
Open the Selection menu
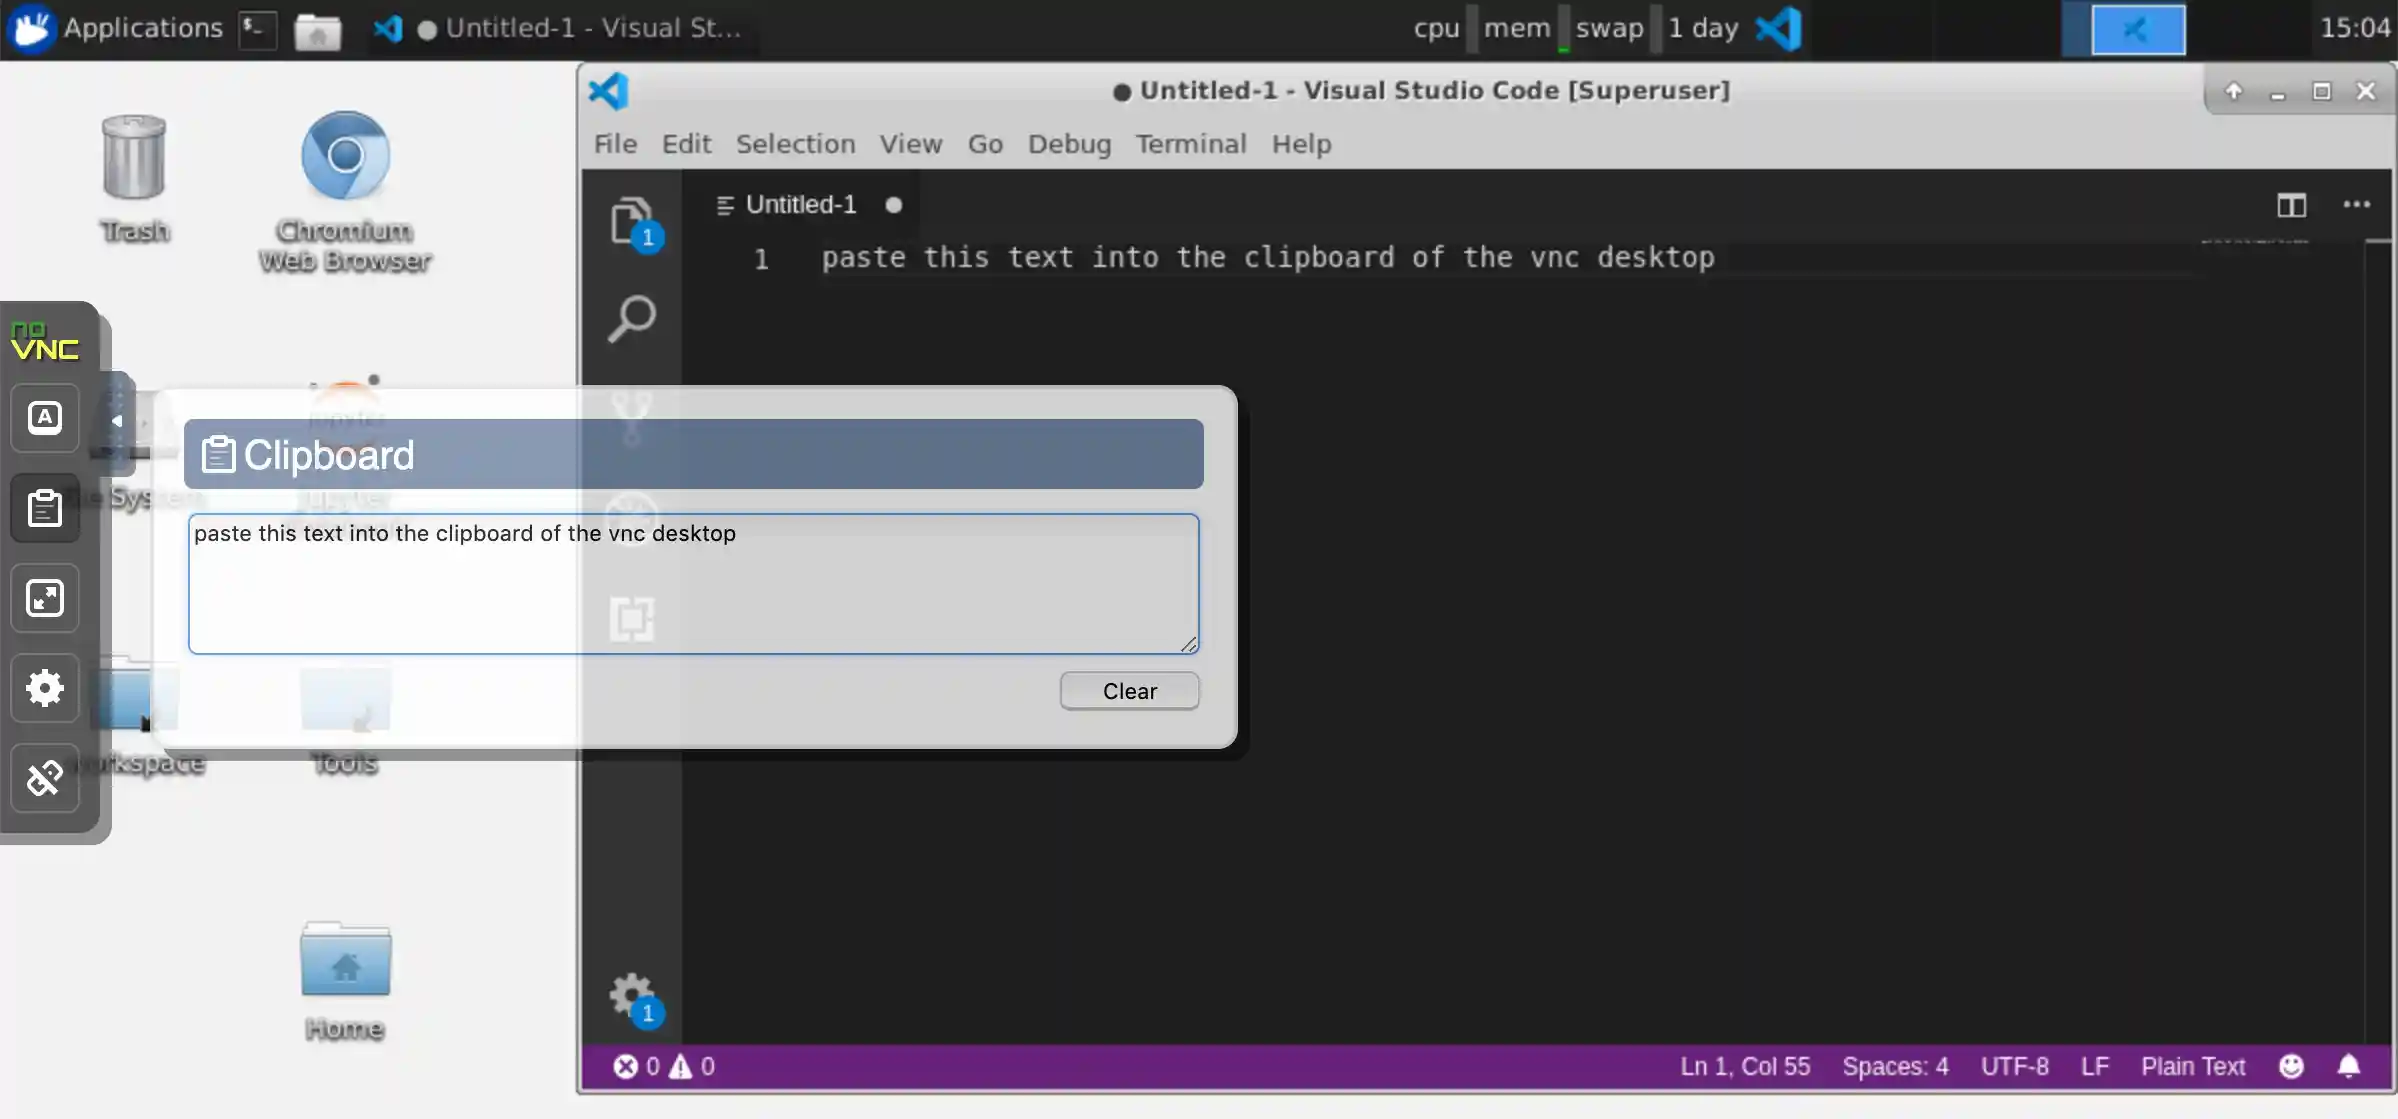(x=795, y=144)
